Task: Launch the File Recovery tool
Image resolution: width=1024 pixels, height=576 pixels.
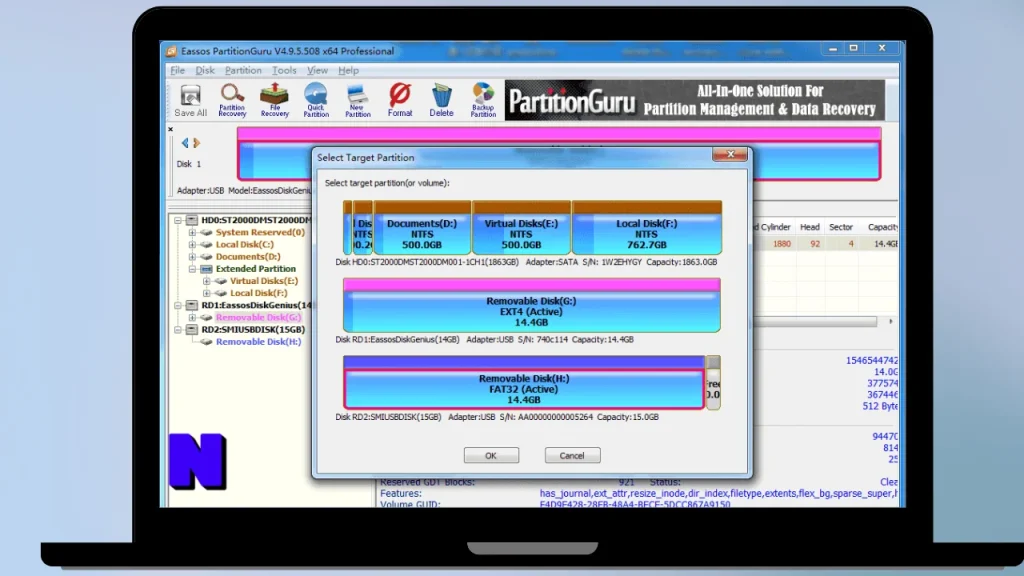Action: [274, 101]
